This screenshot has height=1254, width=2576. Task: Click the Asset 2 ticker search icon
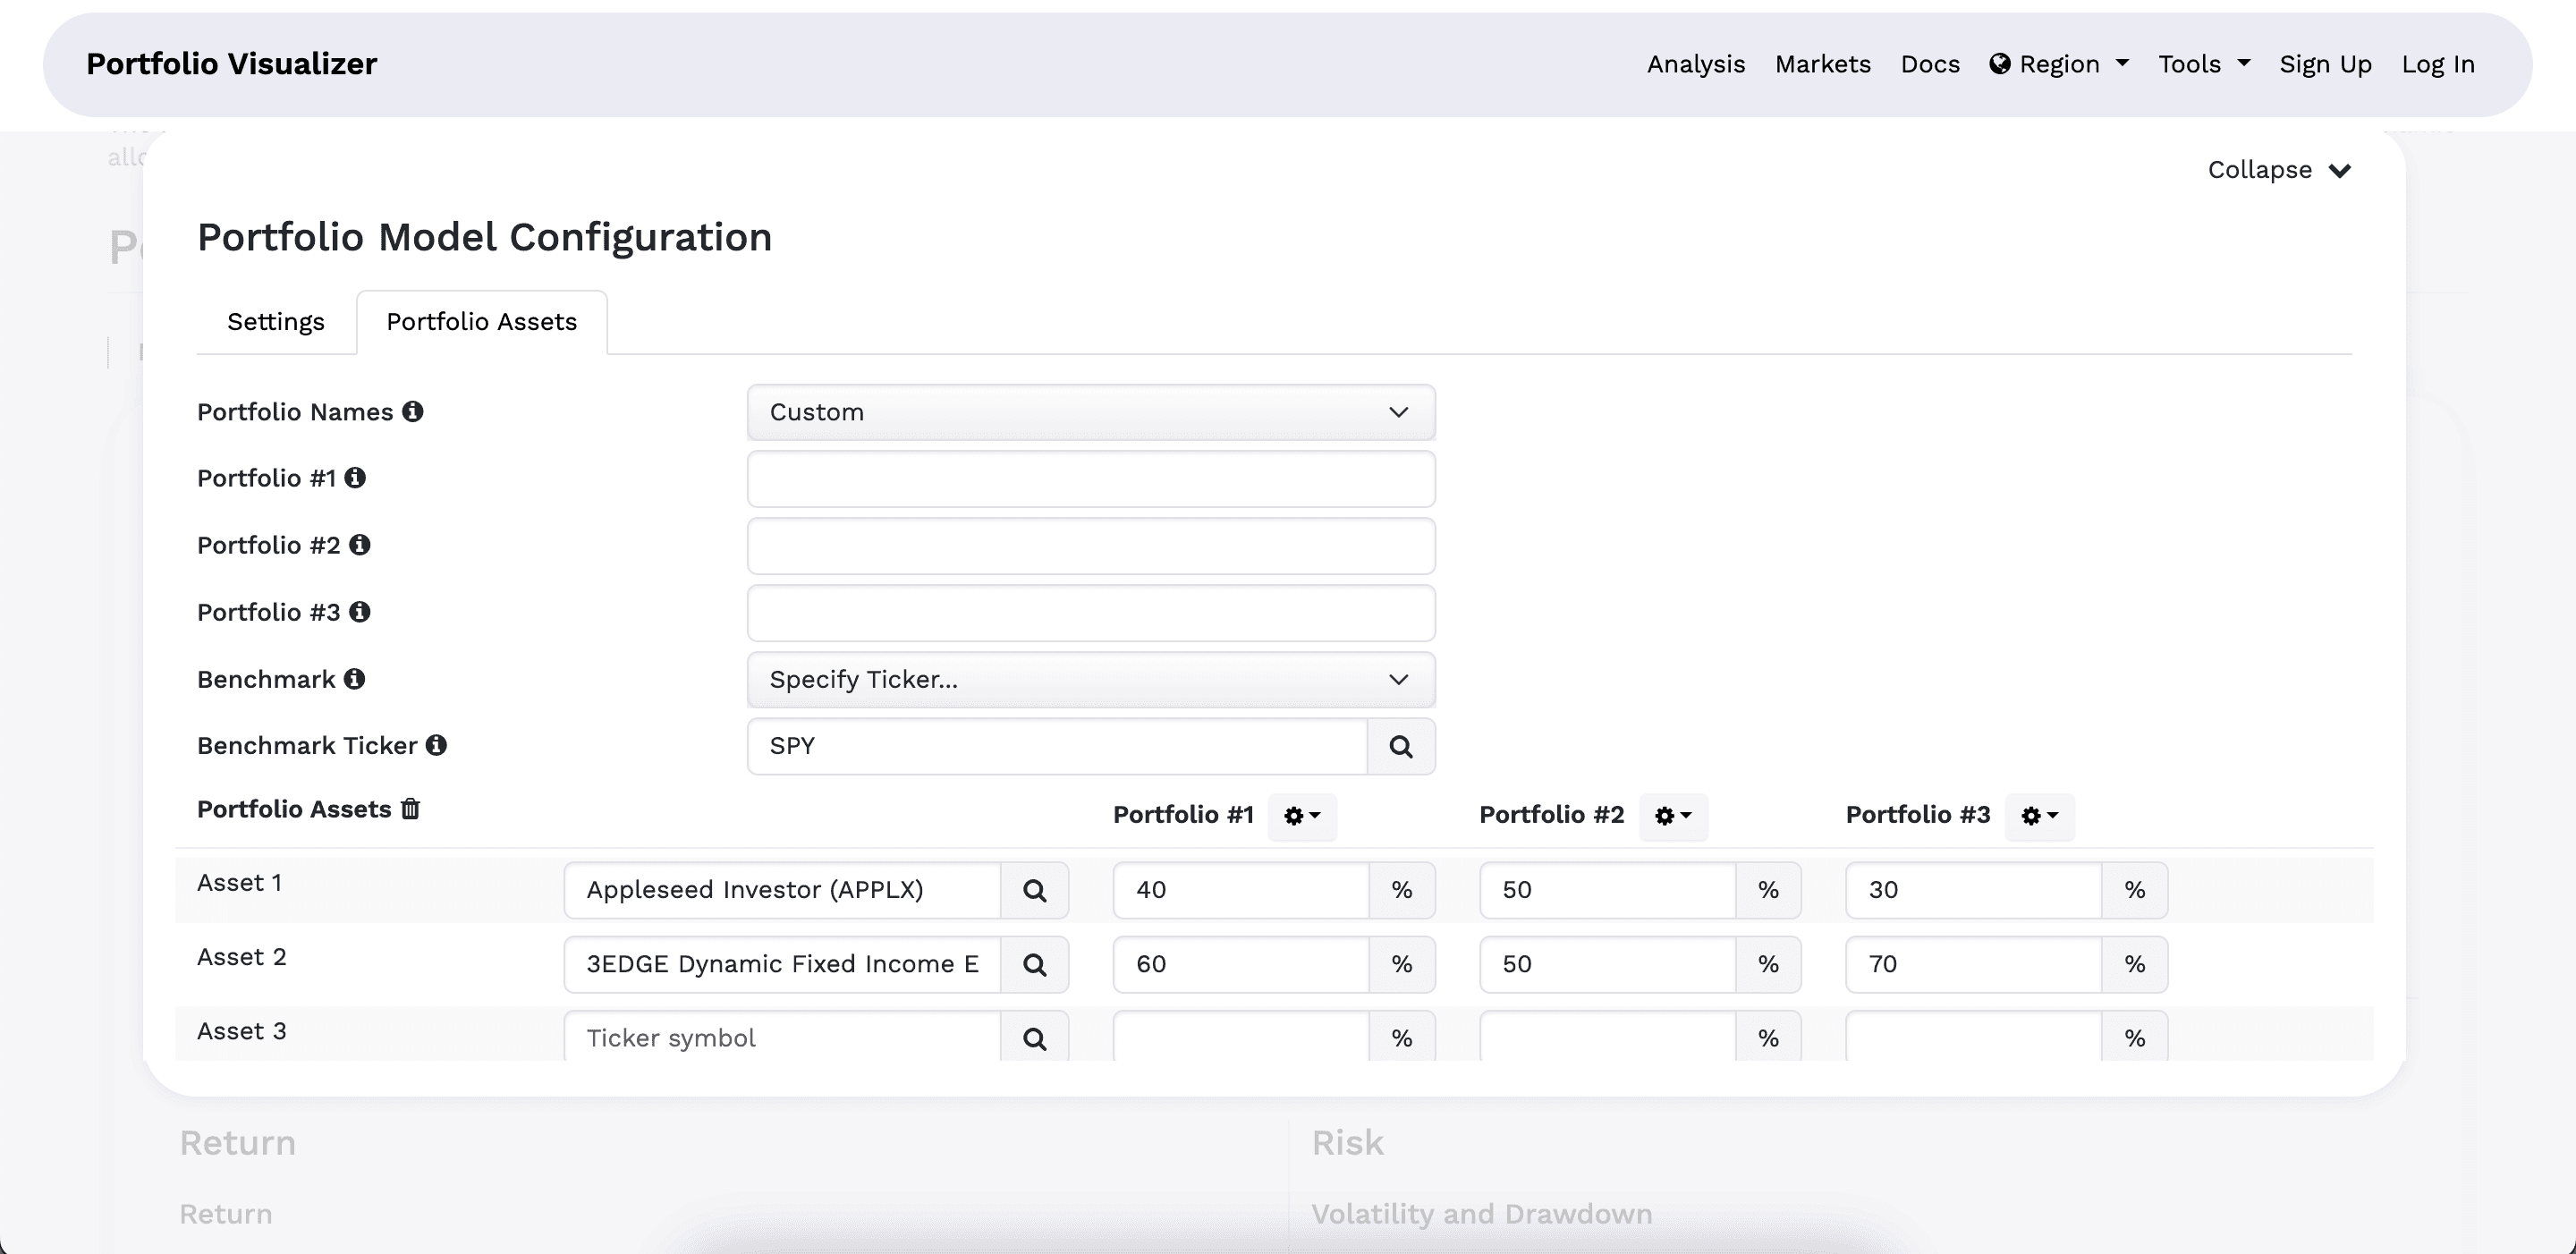click(x=1034, y=964)
